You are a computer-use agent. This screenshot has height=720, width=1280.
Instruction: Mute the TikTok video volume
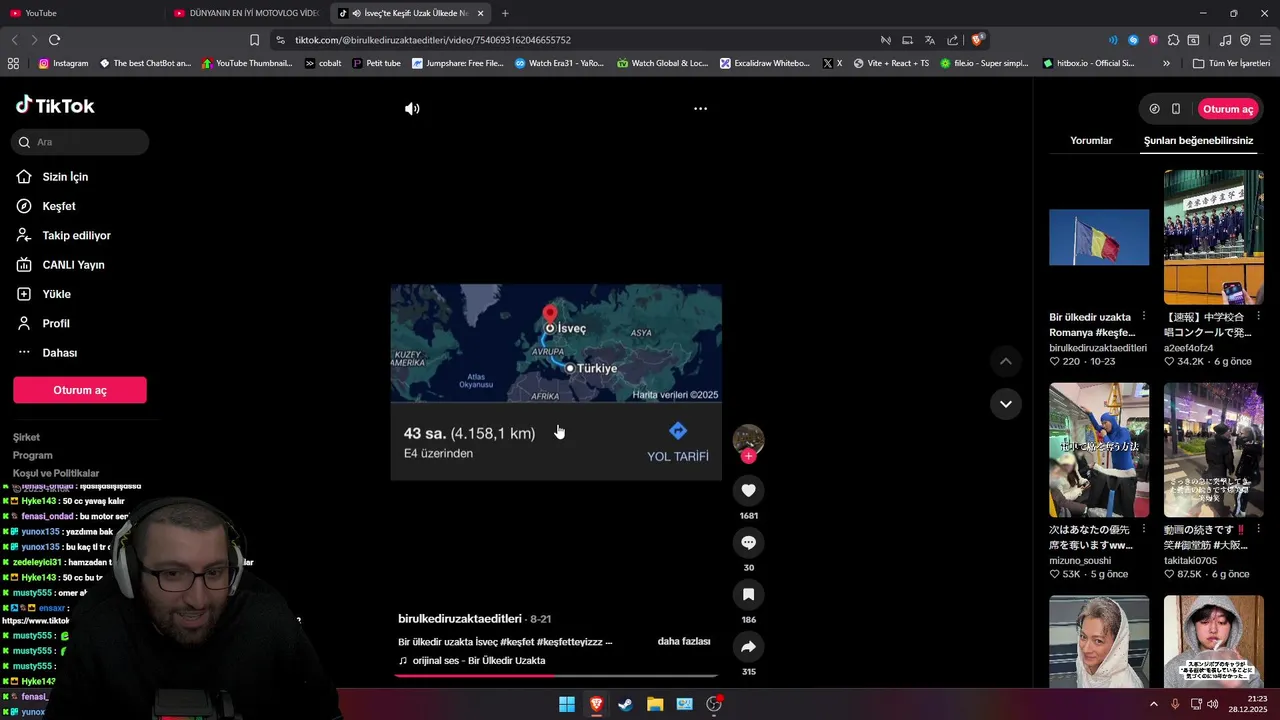pyautogui.click(x=412, y=109)
